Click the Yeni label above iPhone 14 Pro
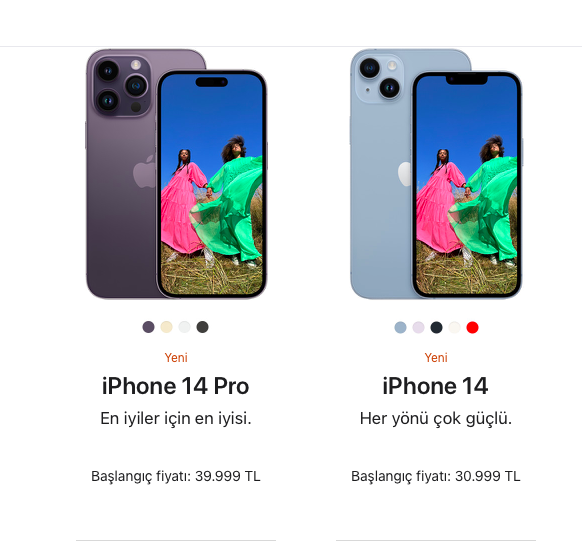The height and width of the screenshot is (549, 582). (176, 358)
